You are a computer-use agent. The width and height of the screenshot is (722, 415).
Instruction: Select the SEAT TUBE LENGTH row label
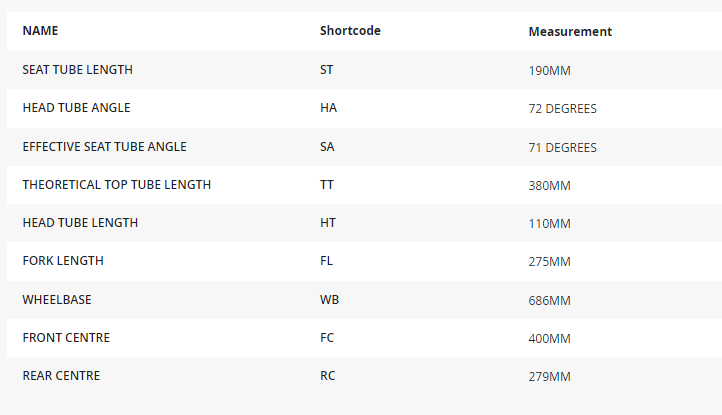(x=77, y=70)
